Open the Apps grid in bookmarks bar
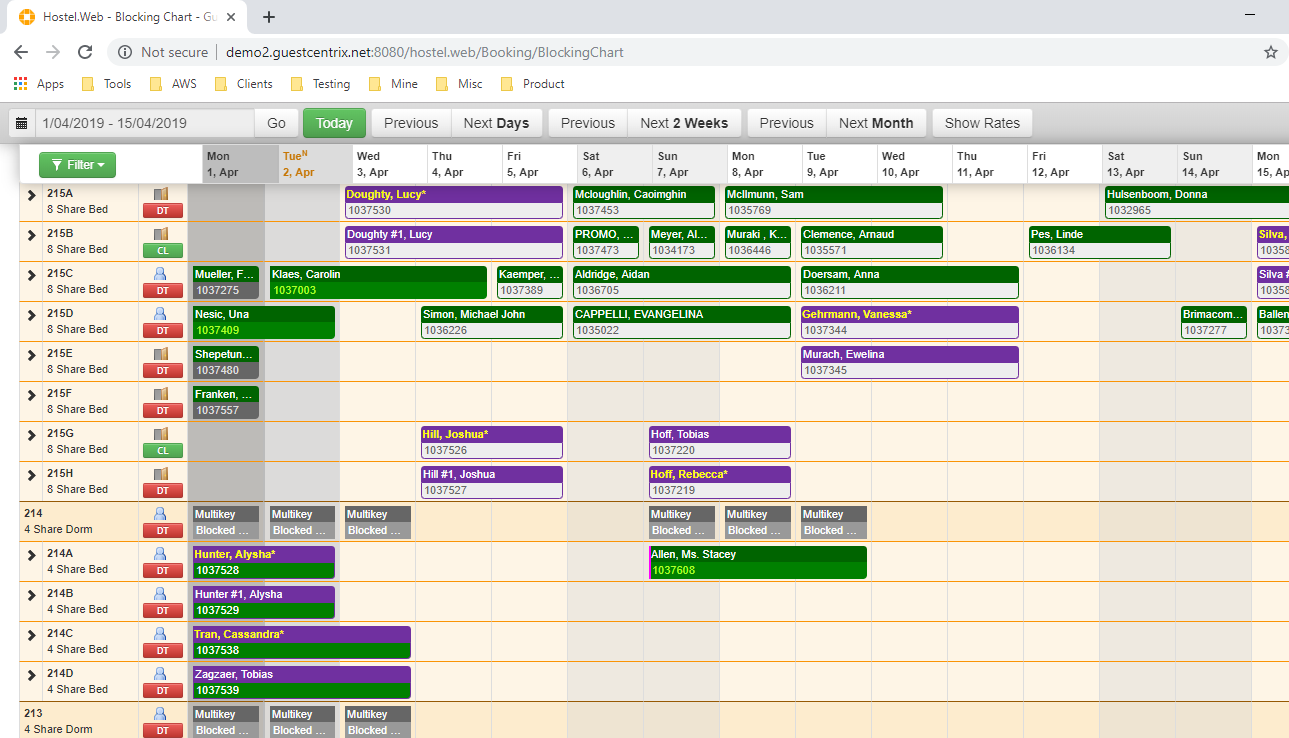1289x738 pixels. pyautogui.click(x=38, y=84)
